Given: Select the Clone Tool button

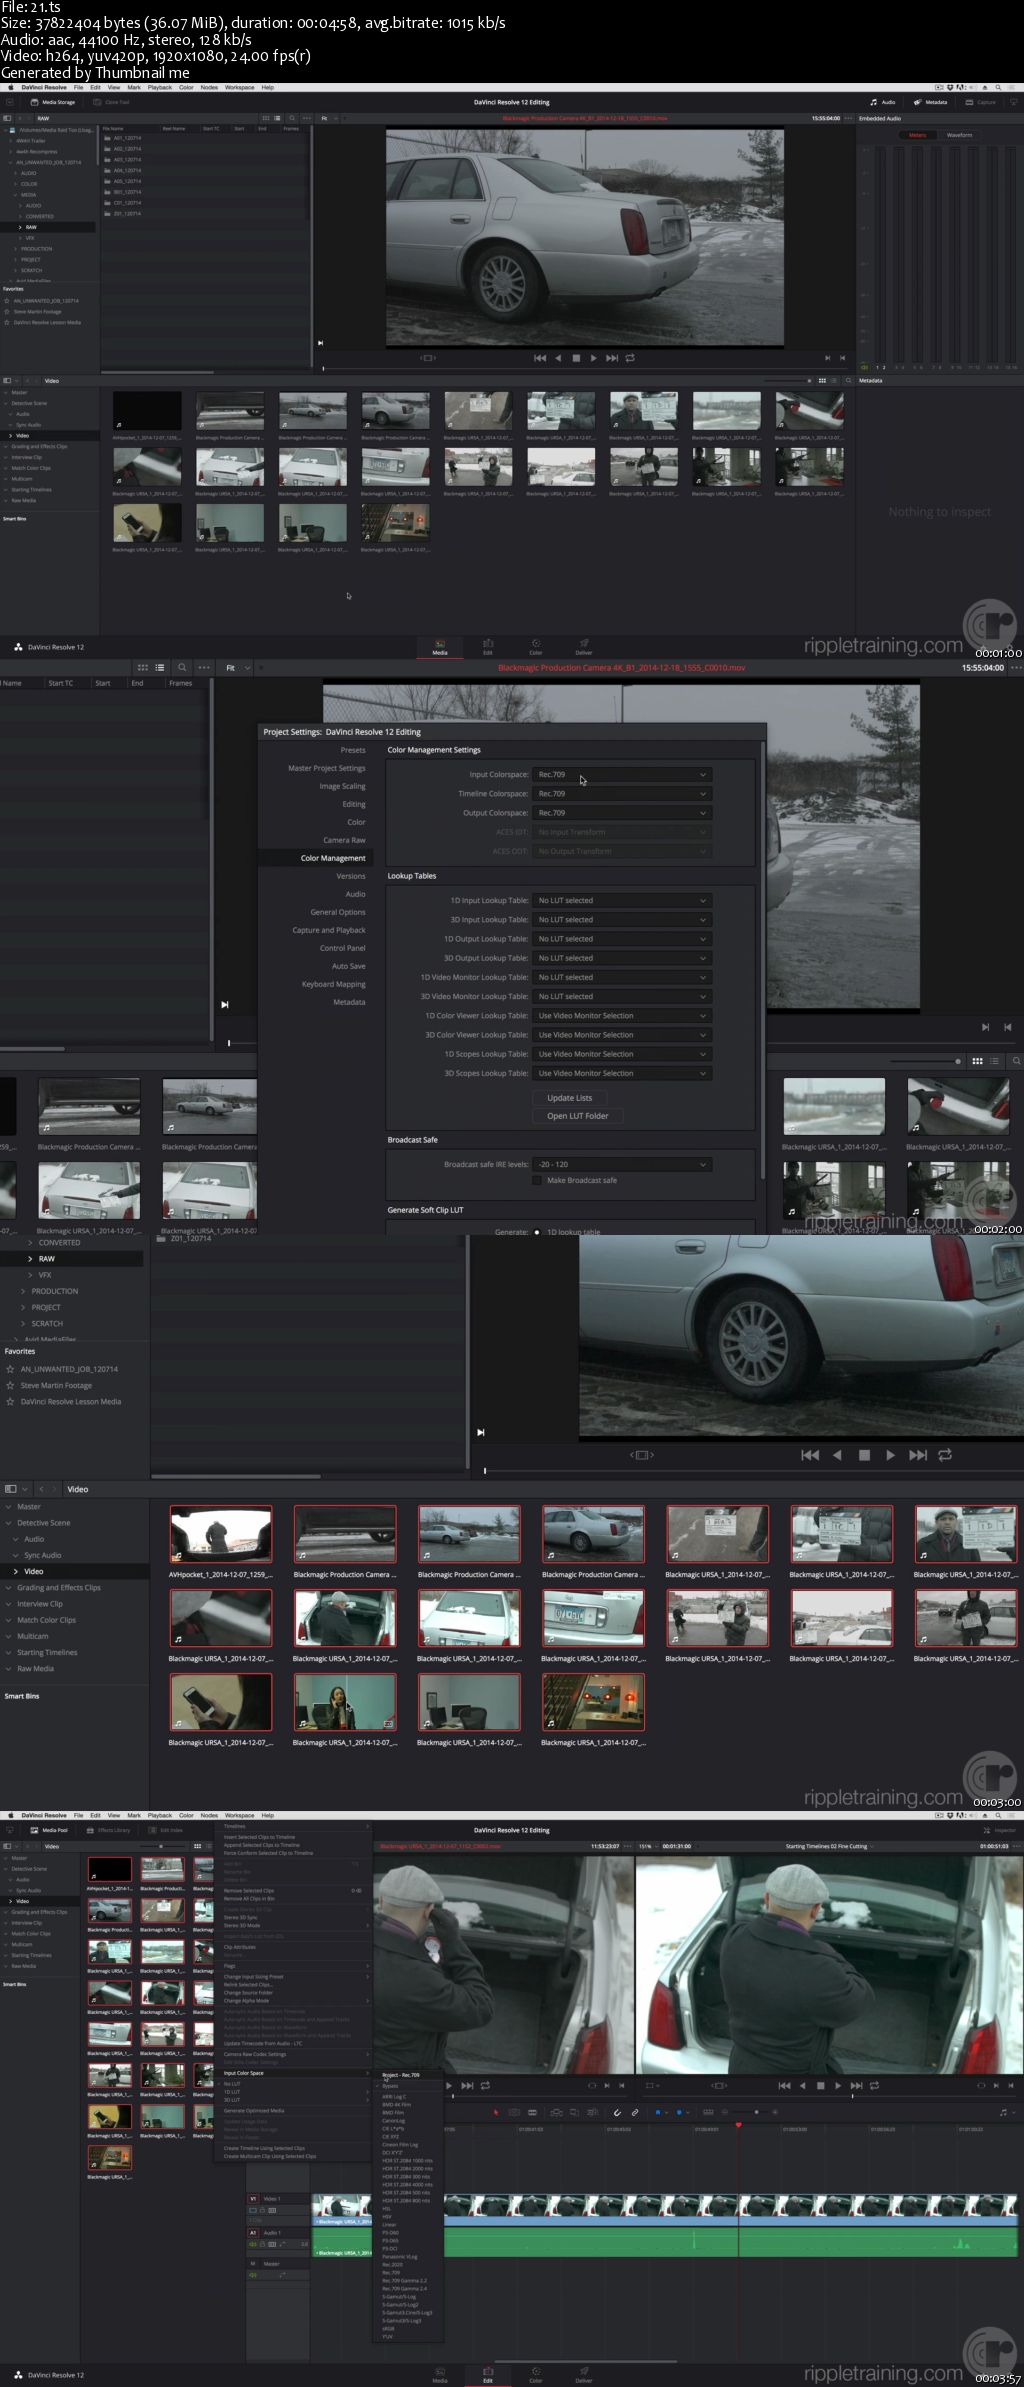Looking at the screenshot, I should [112, 102].
